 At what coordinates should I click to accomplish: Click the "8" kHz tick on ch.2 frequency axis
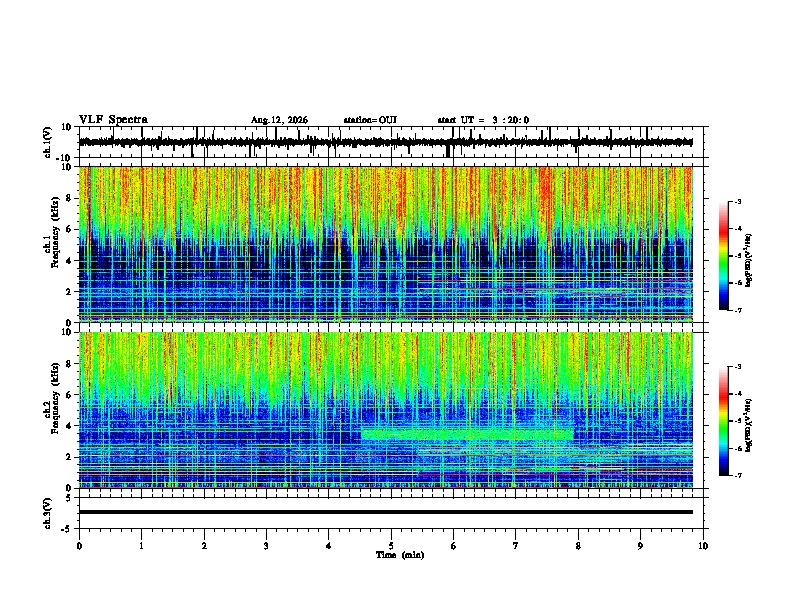coord(70,364)
